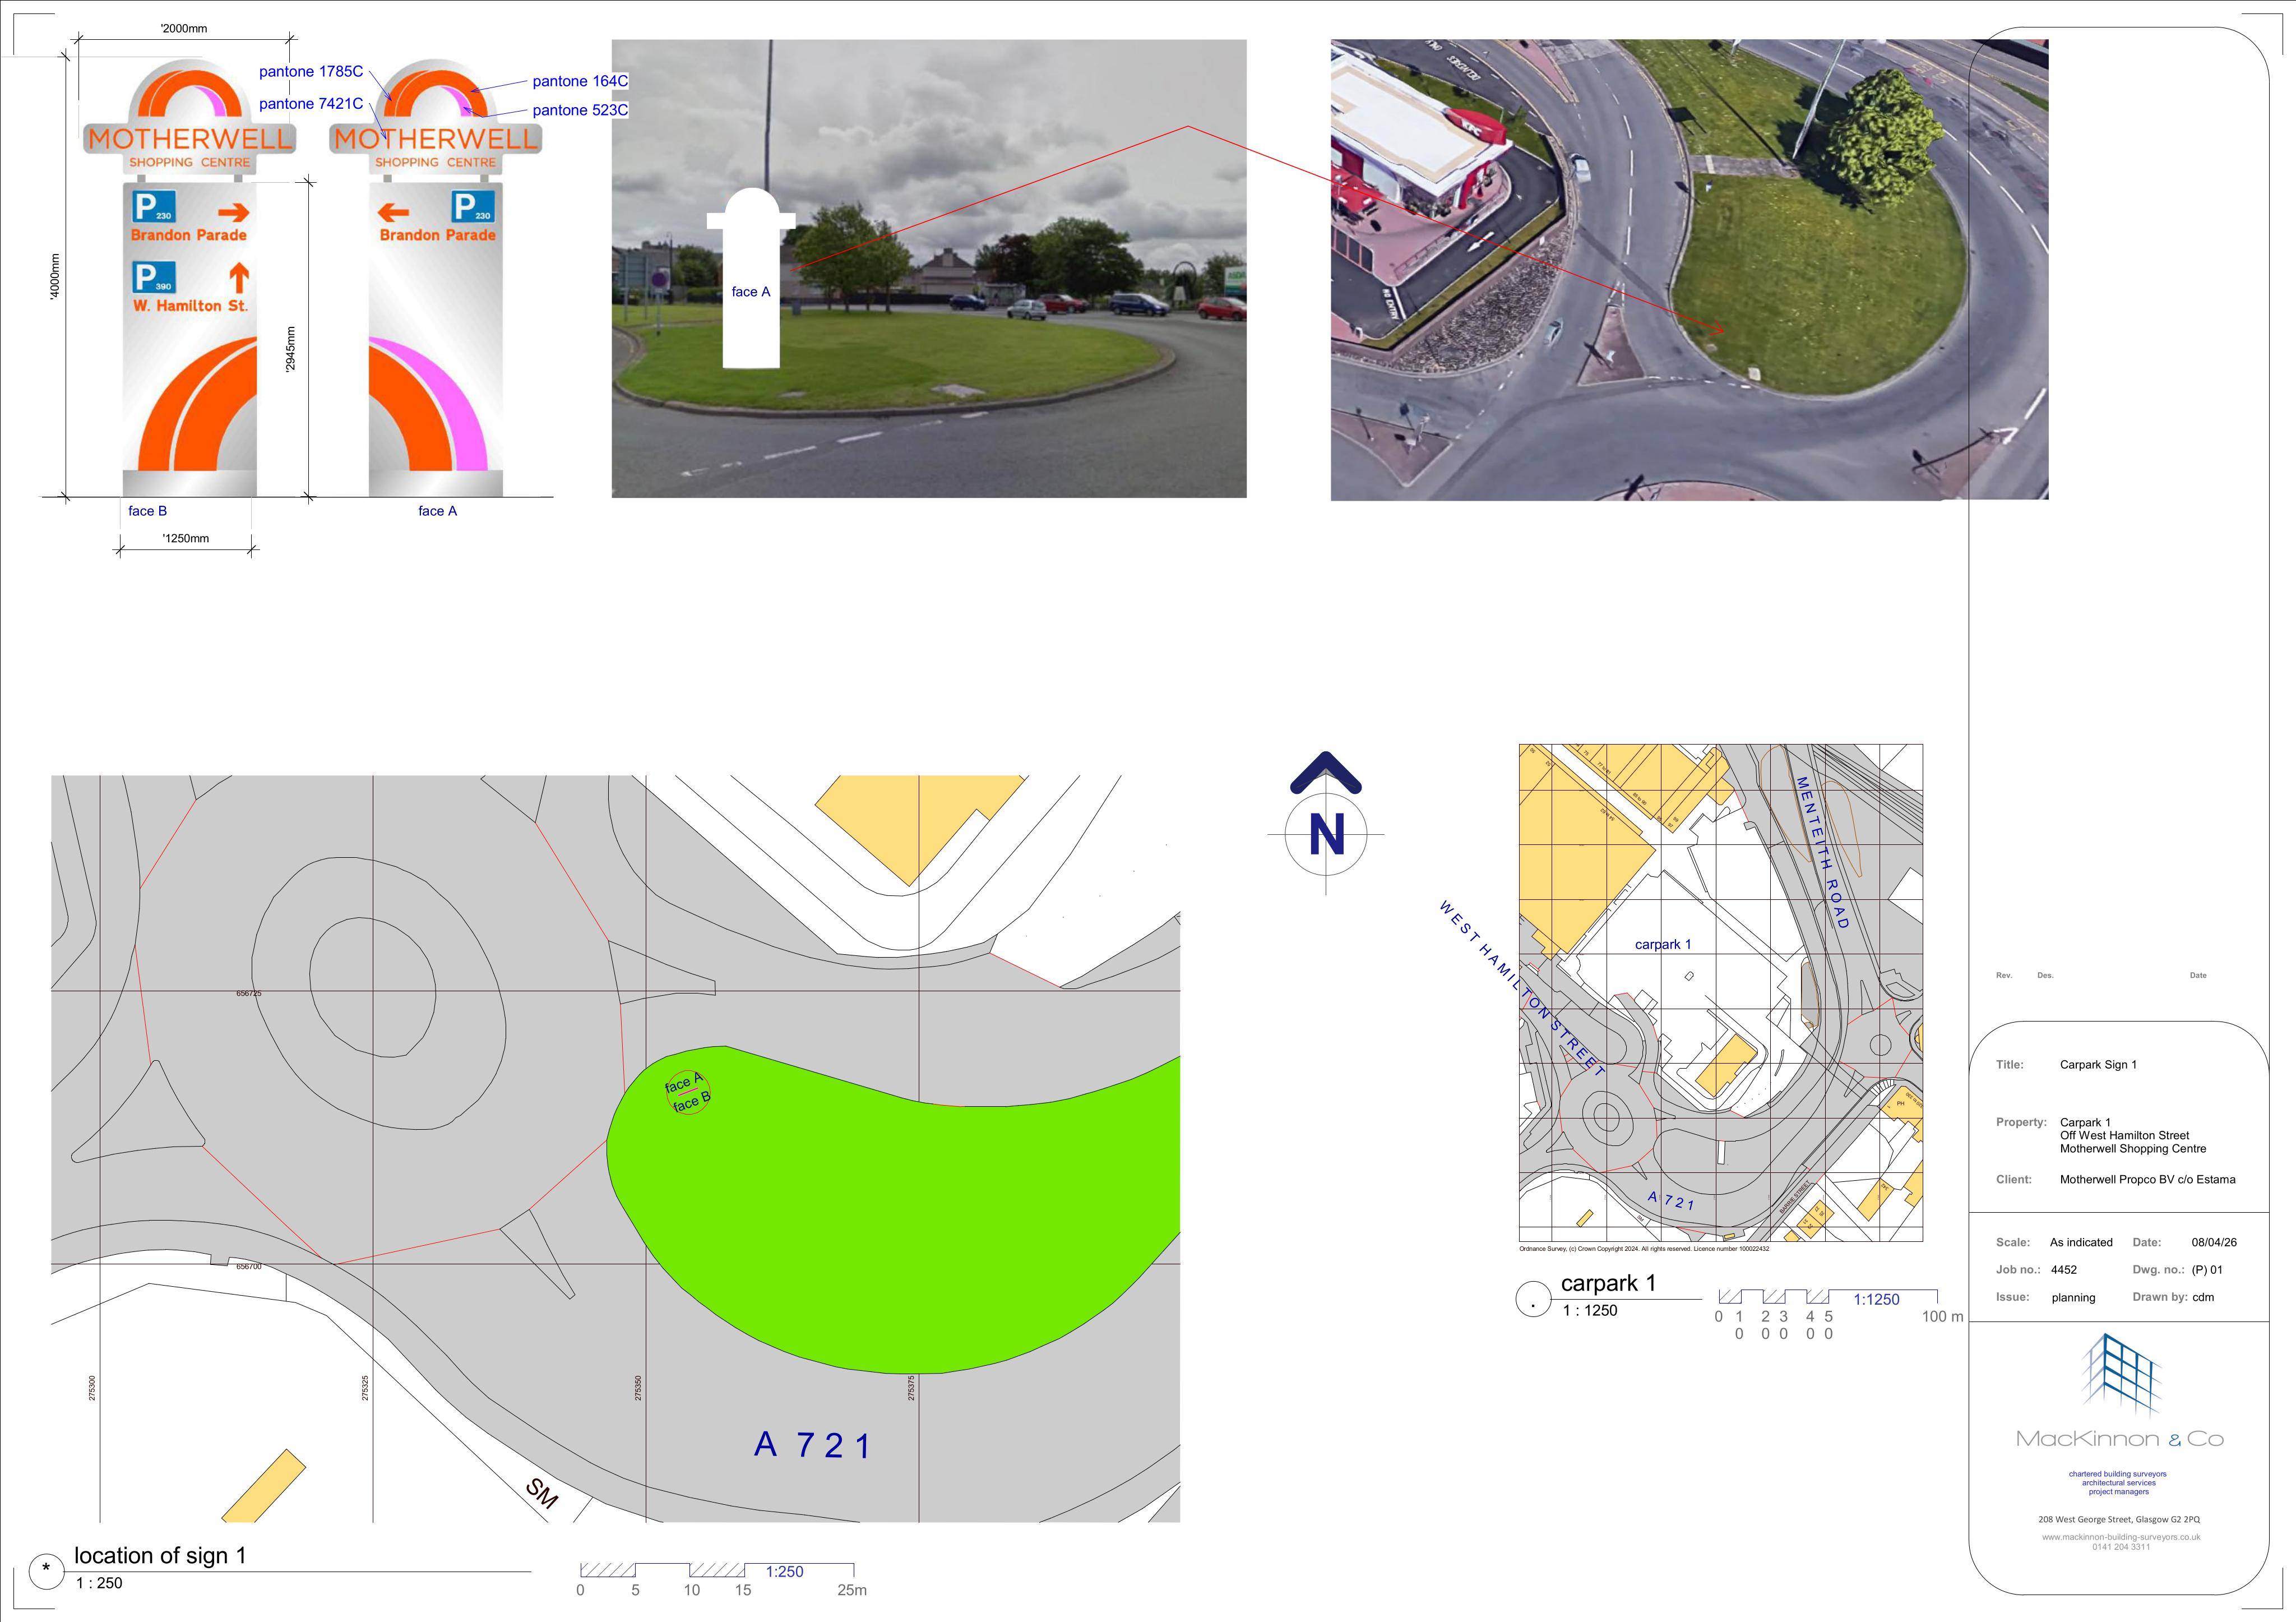This screenshot has height=1622, width=2296.
Task: Select the 'location of sign 1' view title
Action: tap(160, 1556)
